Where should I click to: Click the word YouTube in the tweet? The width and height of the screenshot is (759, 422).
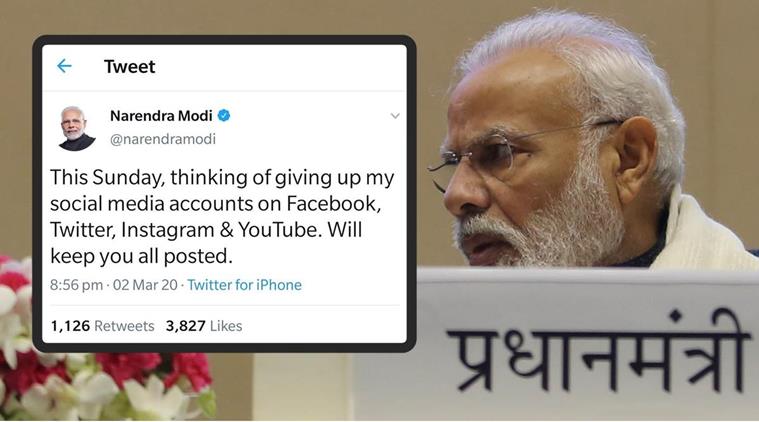point(280,230)
